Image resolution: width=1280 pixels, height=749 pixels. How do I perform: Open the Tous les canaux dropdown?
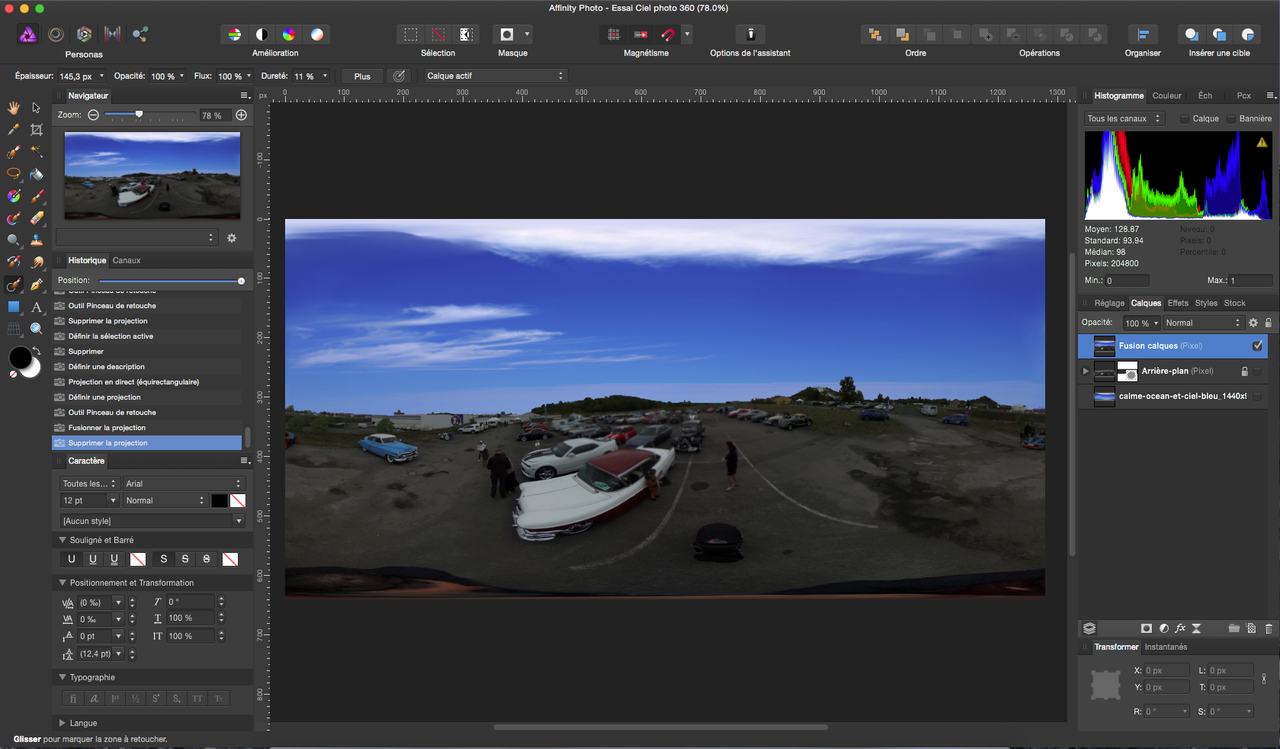[x=1125, y=119]
